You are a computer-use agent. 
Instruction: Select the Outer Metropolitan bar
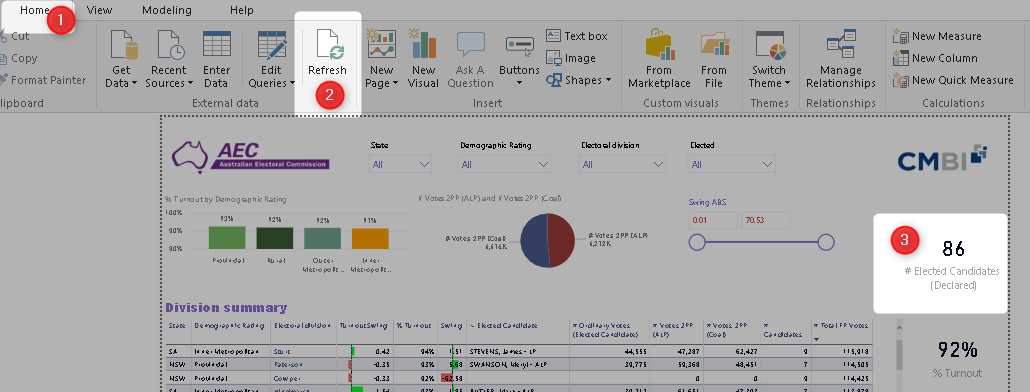(323, 238)
